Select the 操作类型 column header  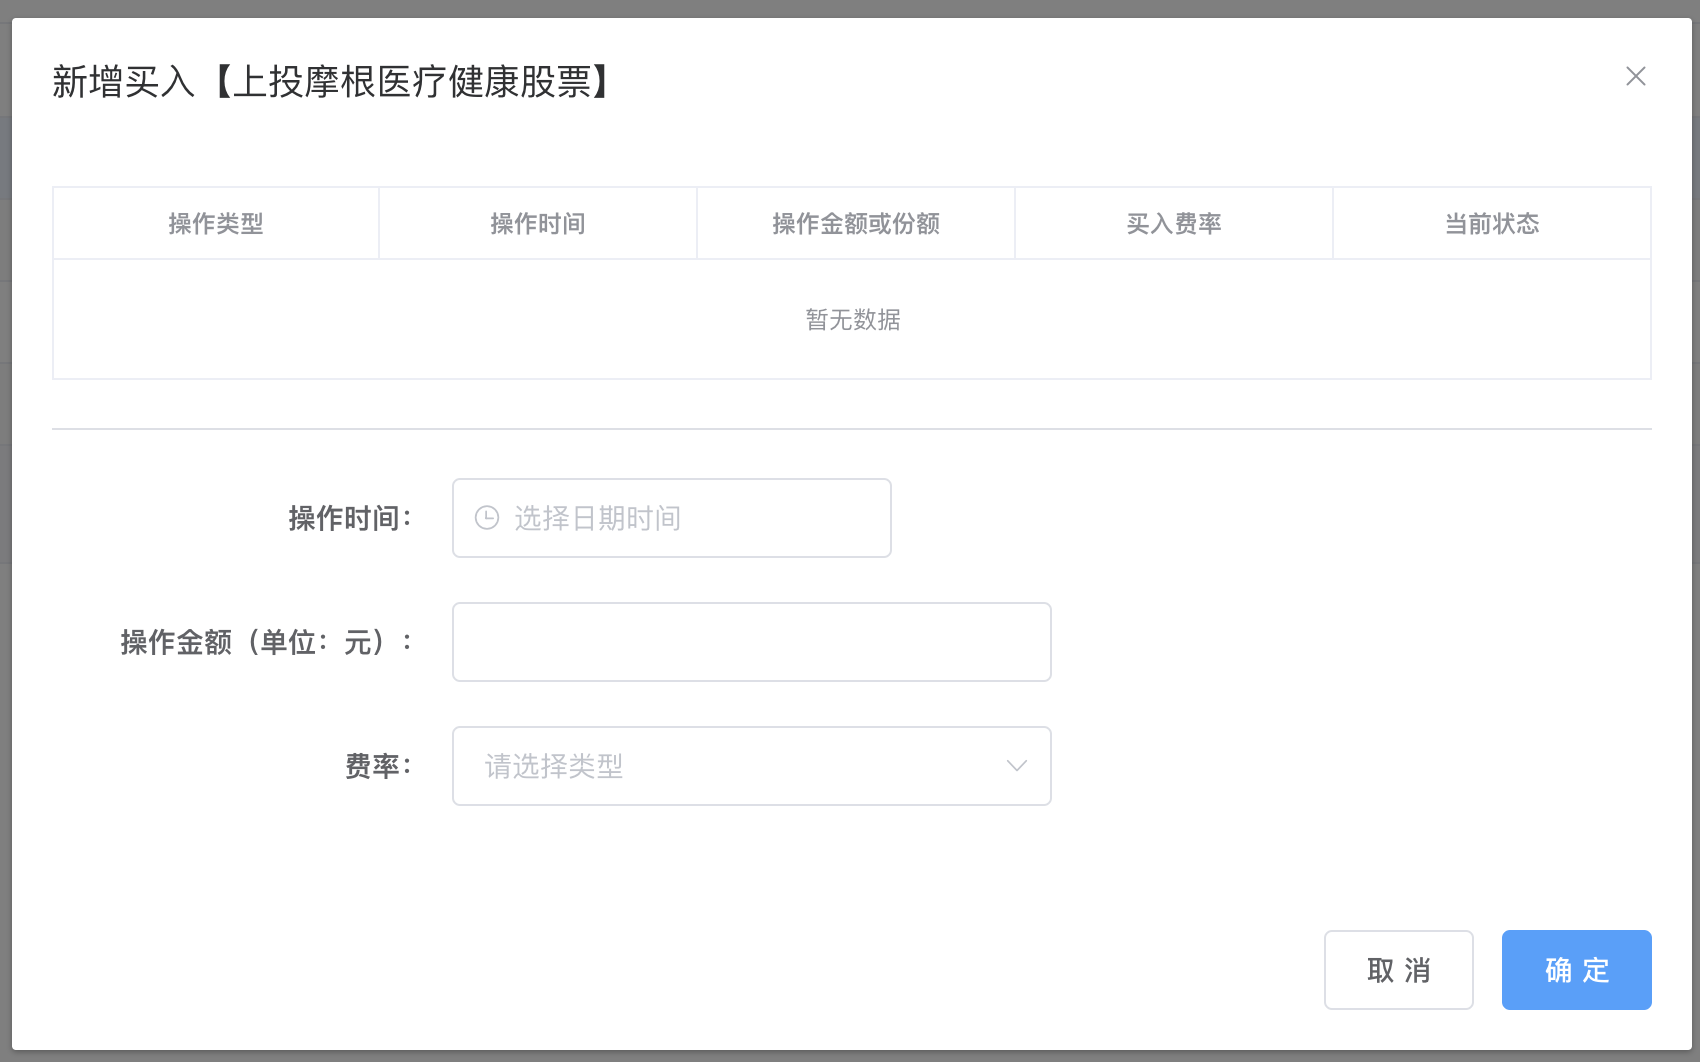tap(216, 224)
